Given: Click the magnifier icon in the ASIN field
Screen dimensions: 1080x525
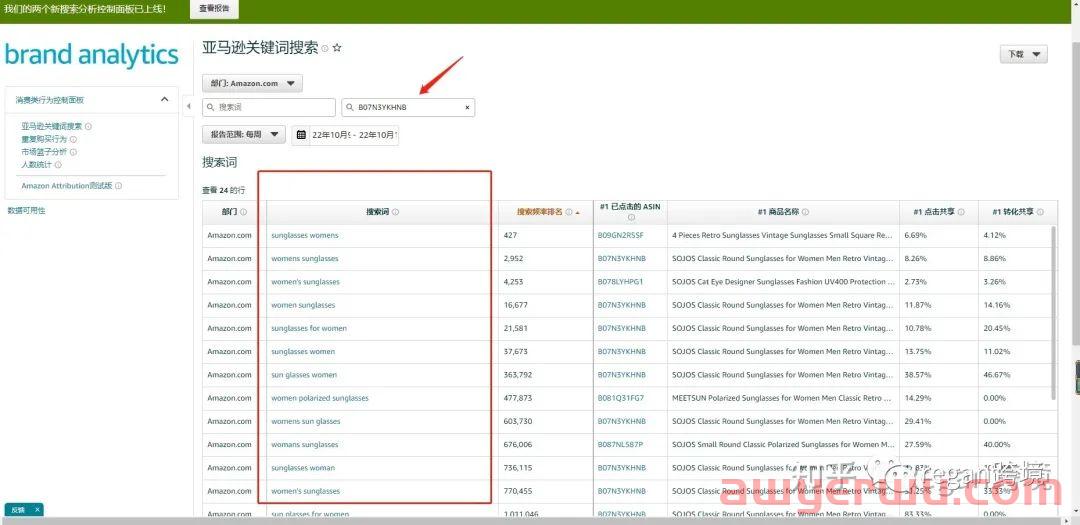Looking at the screenshot, I should coord(350,107).
